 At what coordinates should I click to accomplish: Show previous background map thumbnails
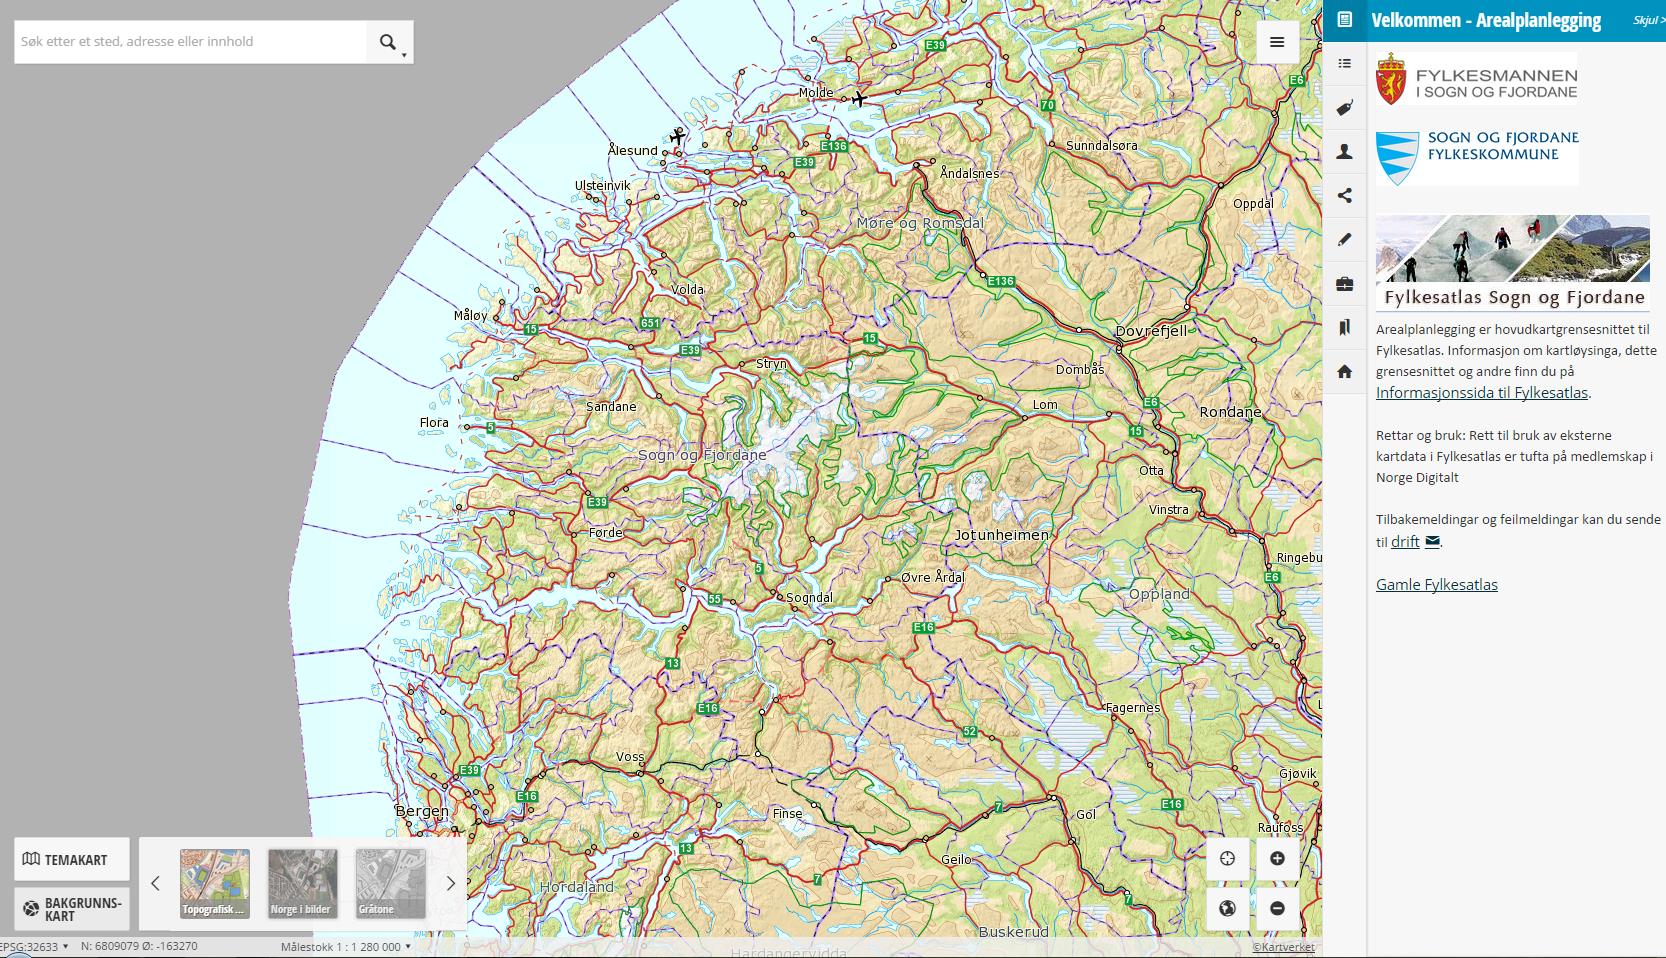155,883
